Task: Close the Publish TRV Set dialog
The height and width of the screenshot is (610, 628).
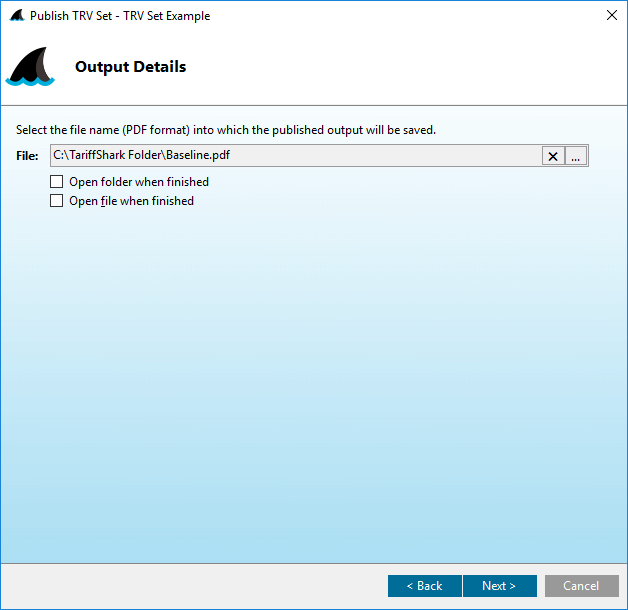Action: 610,16
